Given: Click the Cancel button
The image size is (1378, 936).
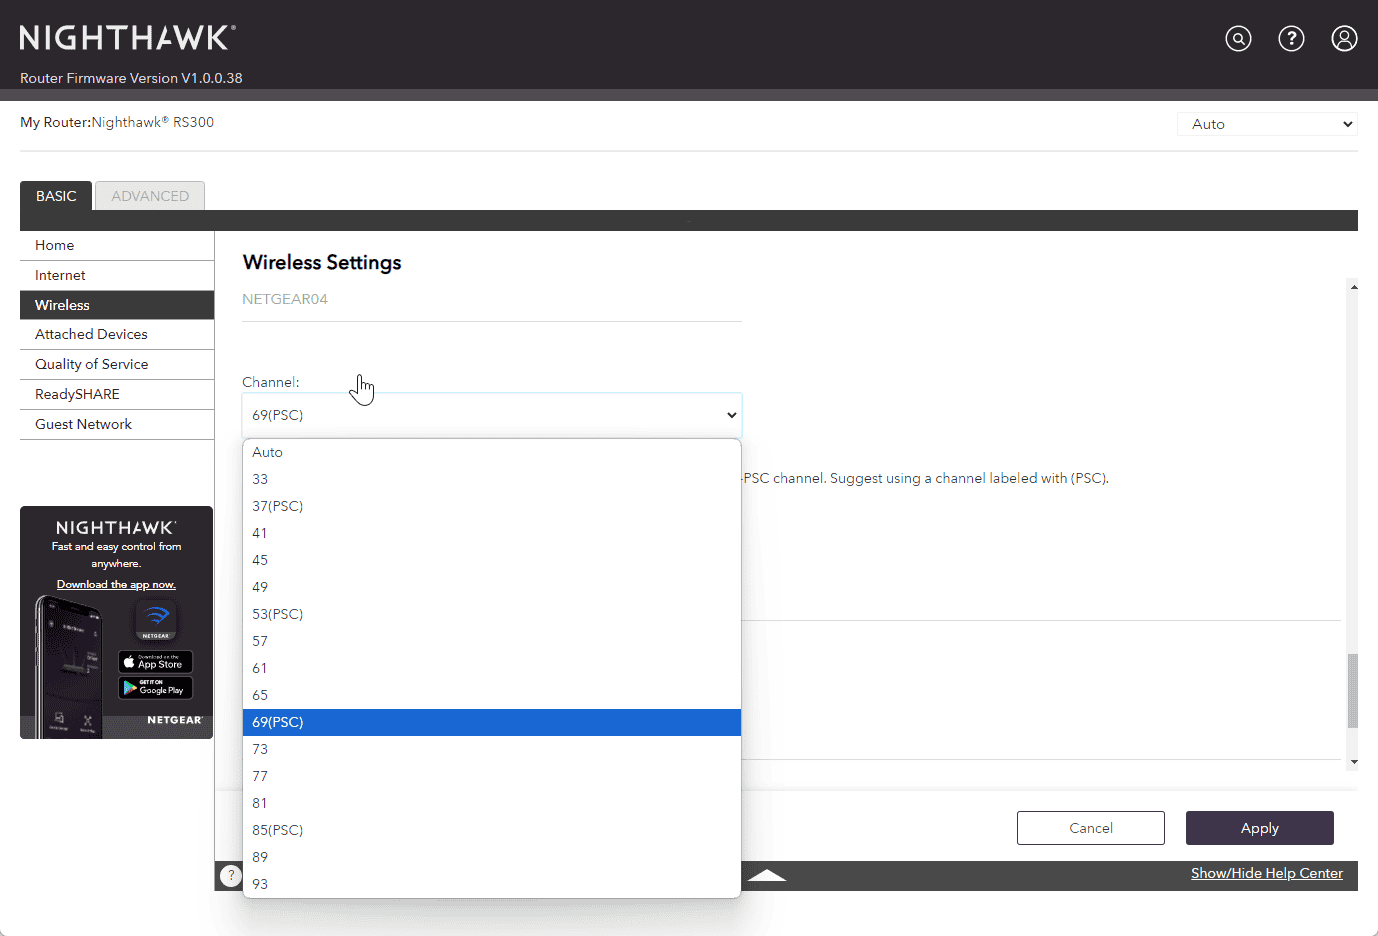Looking at the screenshot, I should click(1090, 828).
